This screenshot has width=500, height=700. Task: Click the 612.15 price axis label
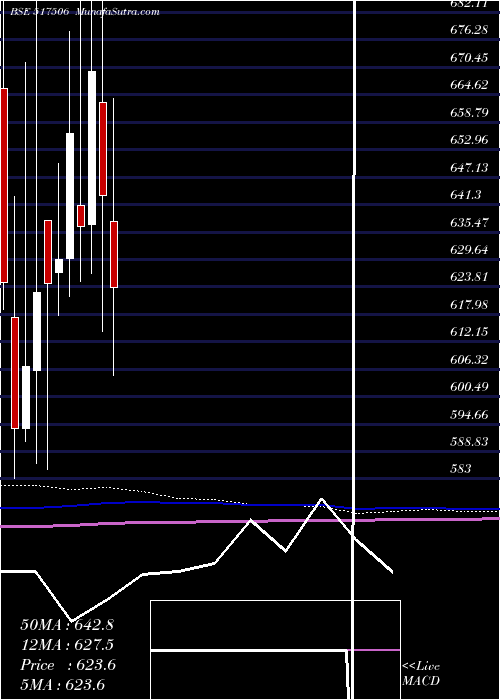tap(469, 332)
